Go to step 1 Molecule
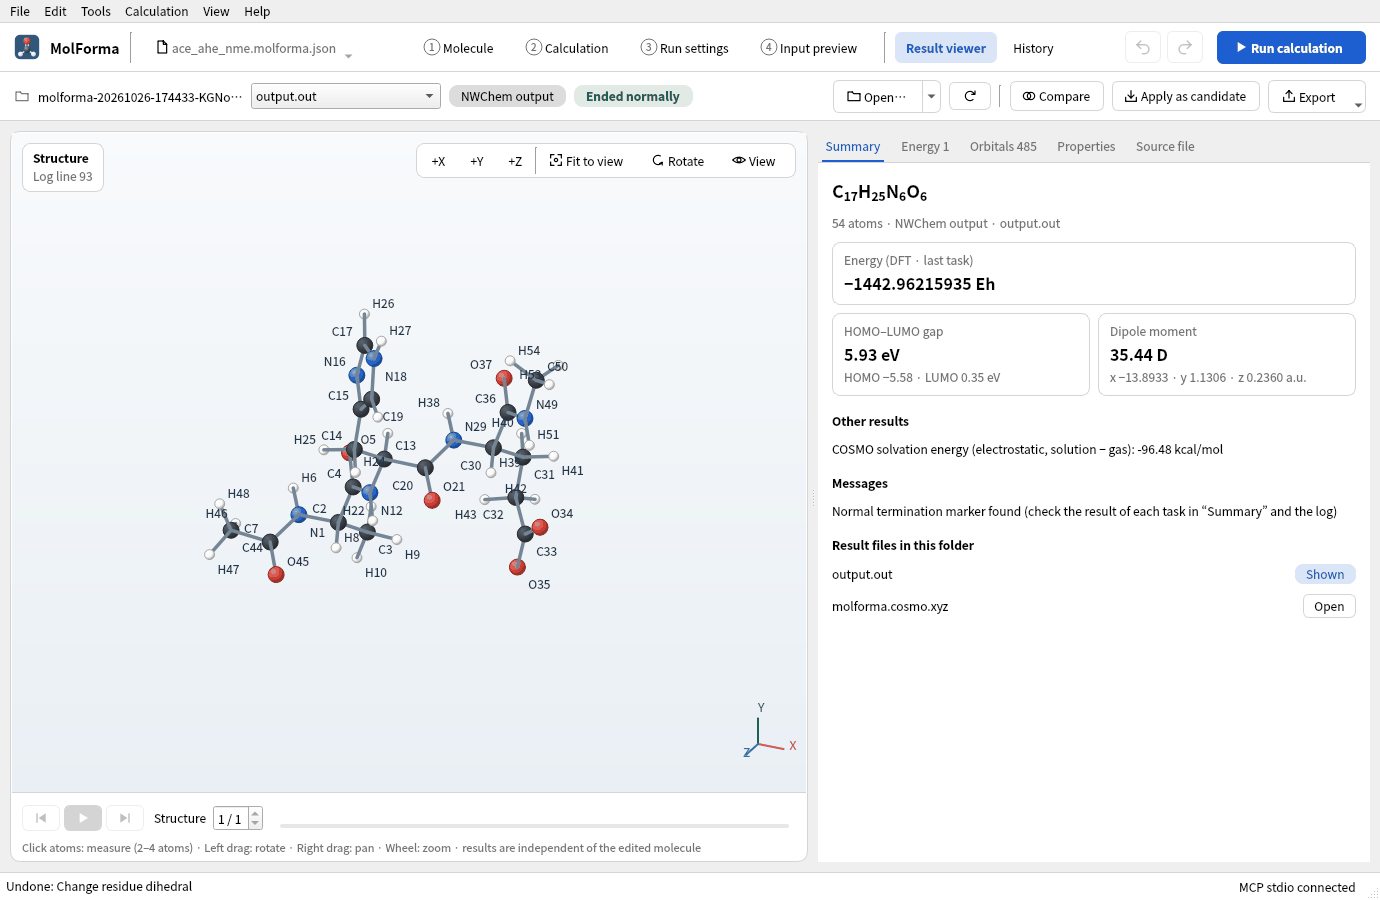The width and height of the screenshot is (1380, 900). click(x=459, y=48)
